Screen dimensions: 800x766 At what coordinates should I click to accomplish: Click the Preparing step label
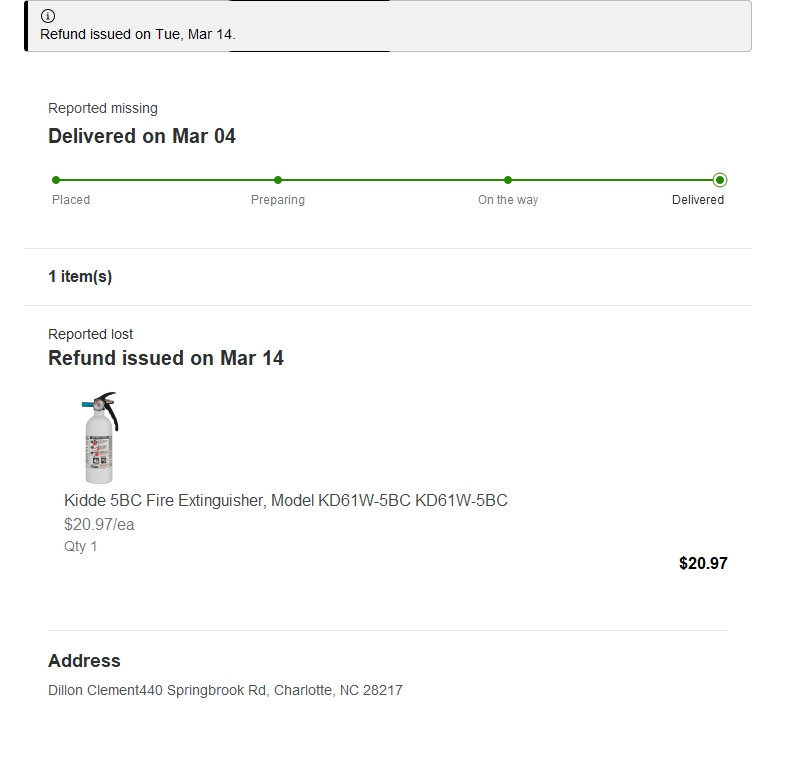click(278, 200)
